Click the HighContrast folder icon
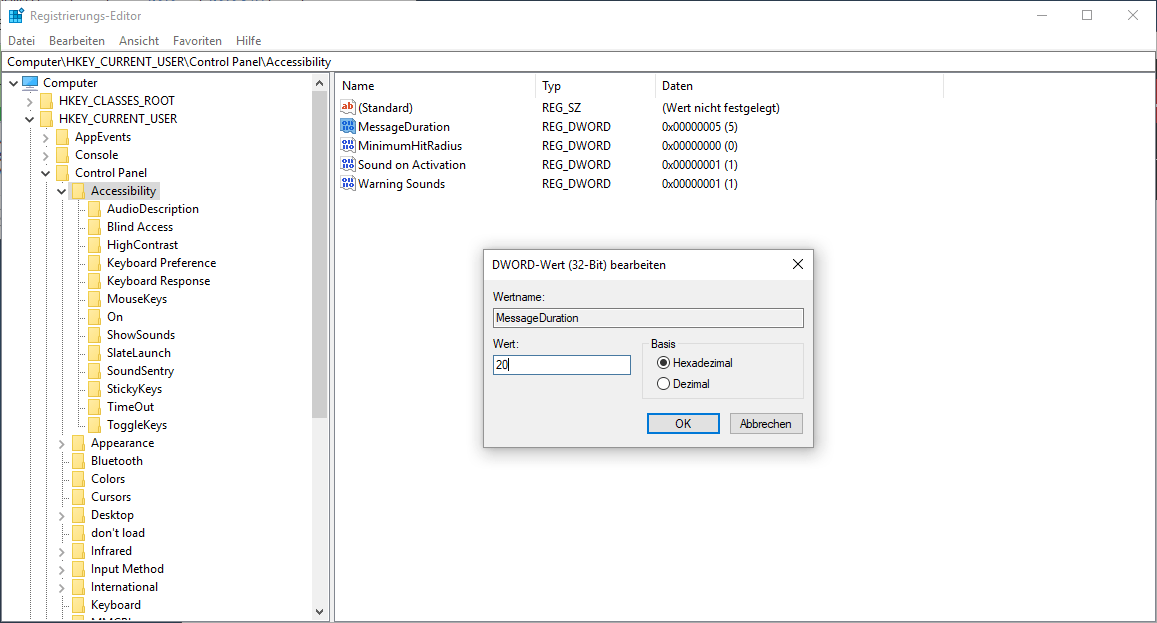1157x623 pixels. (94, 245)
